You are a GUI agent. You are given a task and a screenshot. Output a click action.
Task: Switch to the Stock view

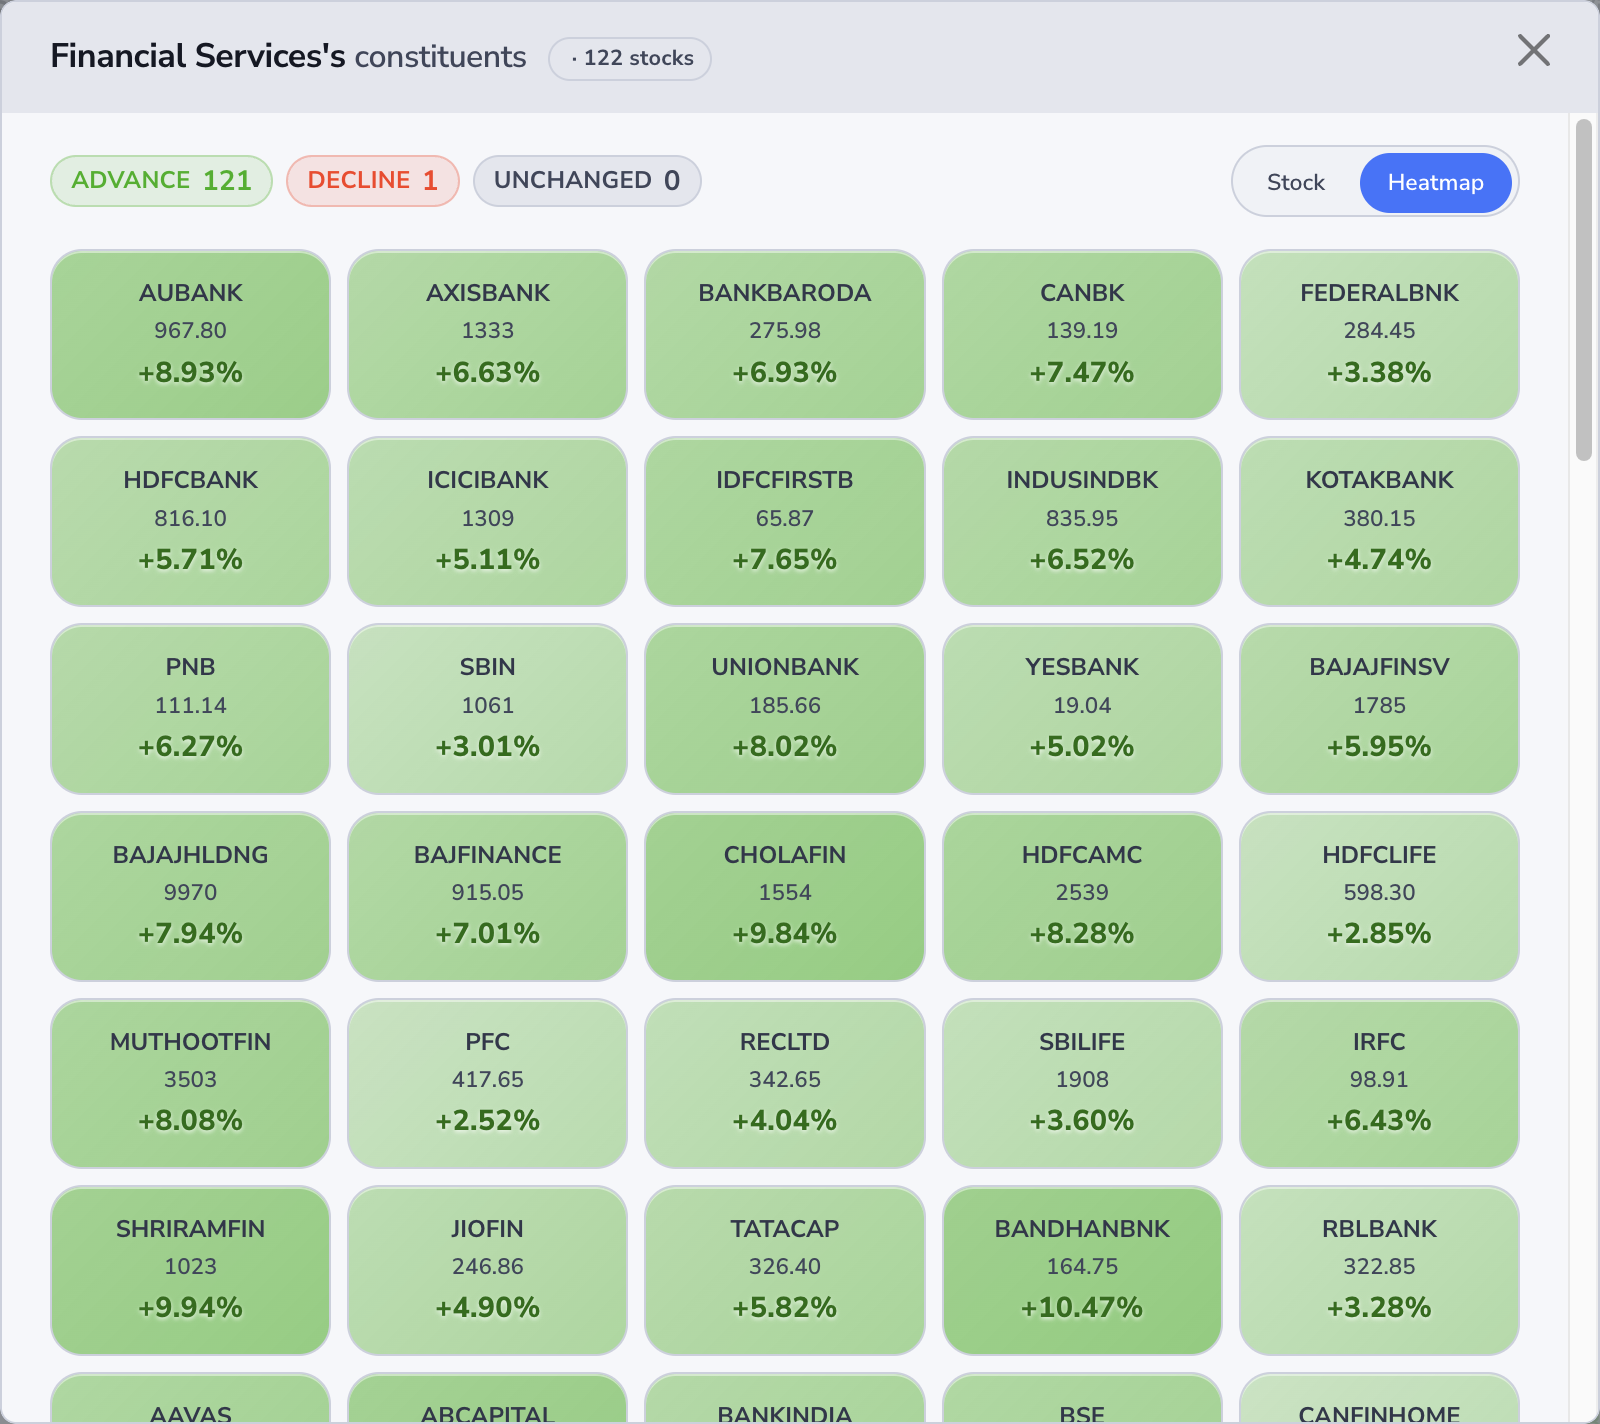[x=1295, y=182]
